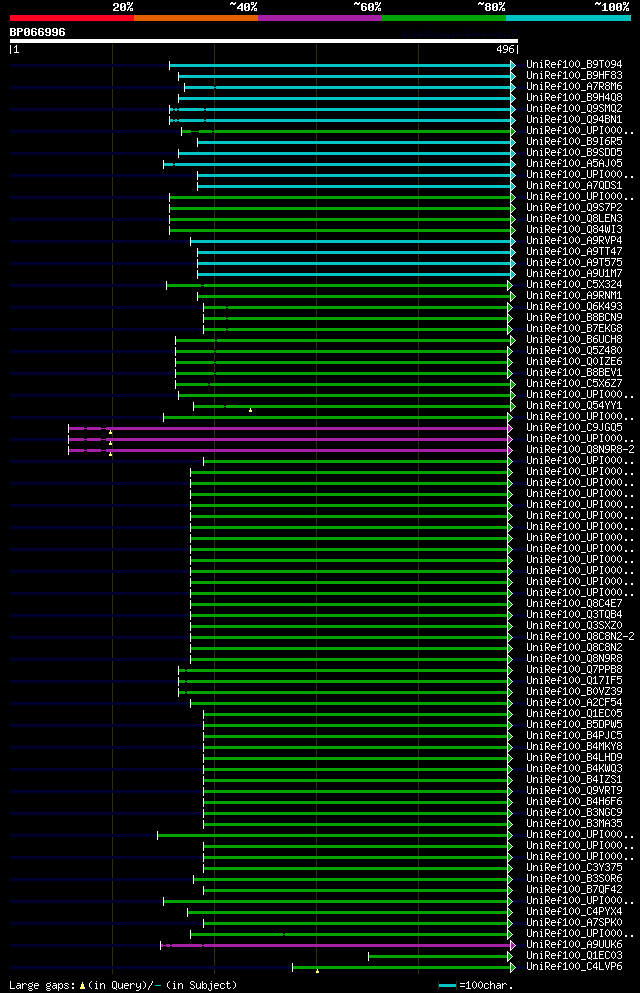Open hit UniRef100_Q6K493
This screenshot has height=993, width=640.
[x=574, y=307]
